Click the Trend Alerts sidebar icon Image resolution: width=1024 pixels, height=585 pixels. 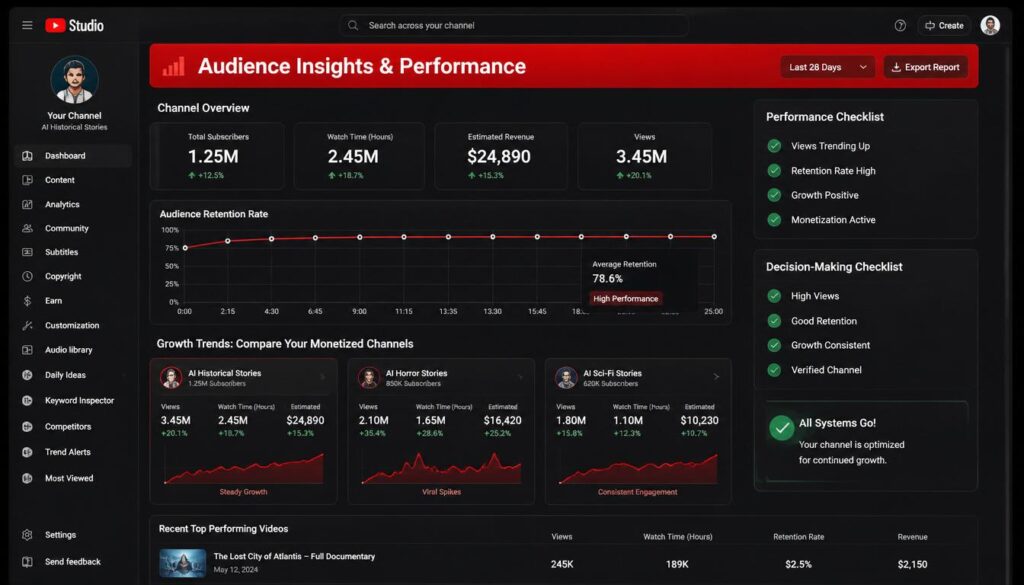(x=27, y=452)
